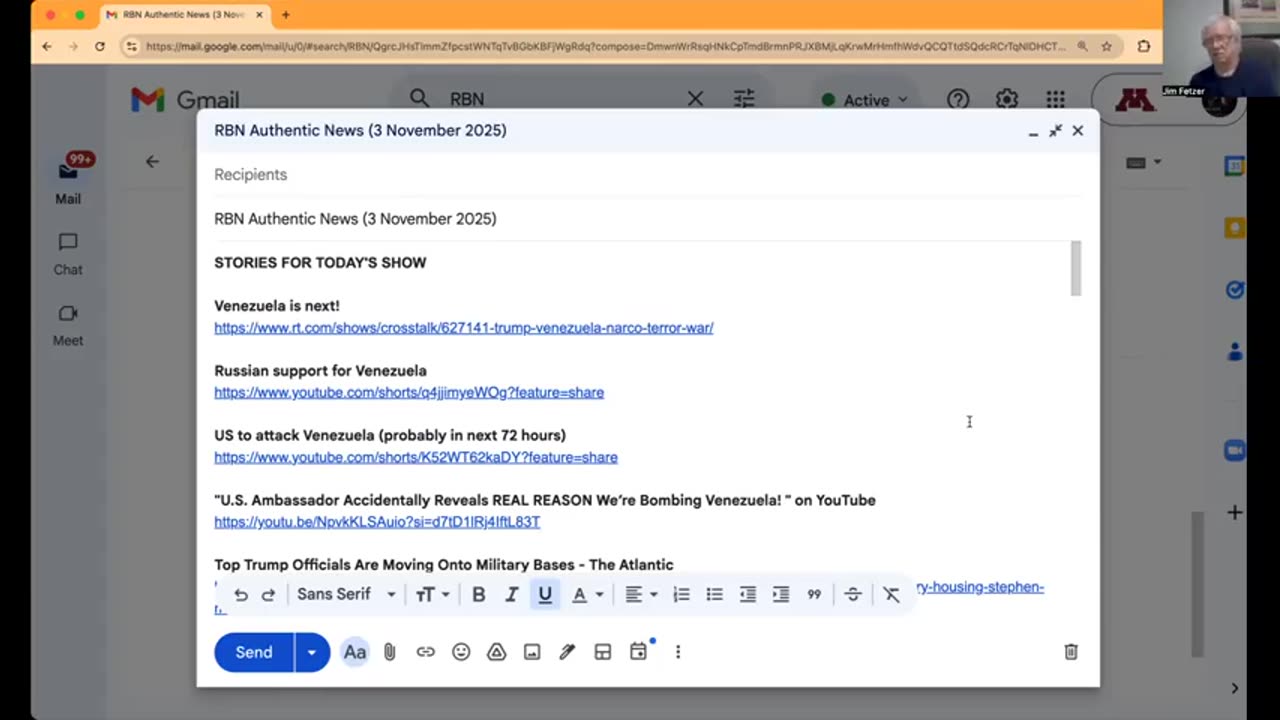Open youtu.be Ambassador video link
Image resolution: width=1280 pixels, height=720 pixels.
coord(377,522)
